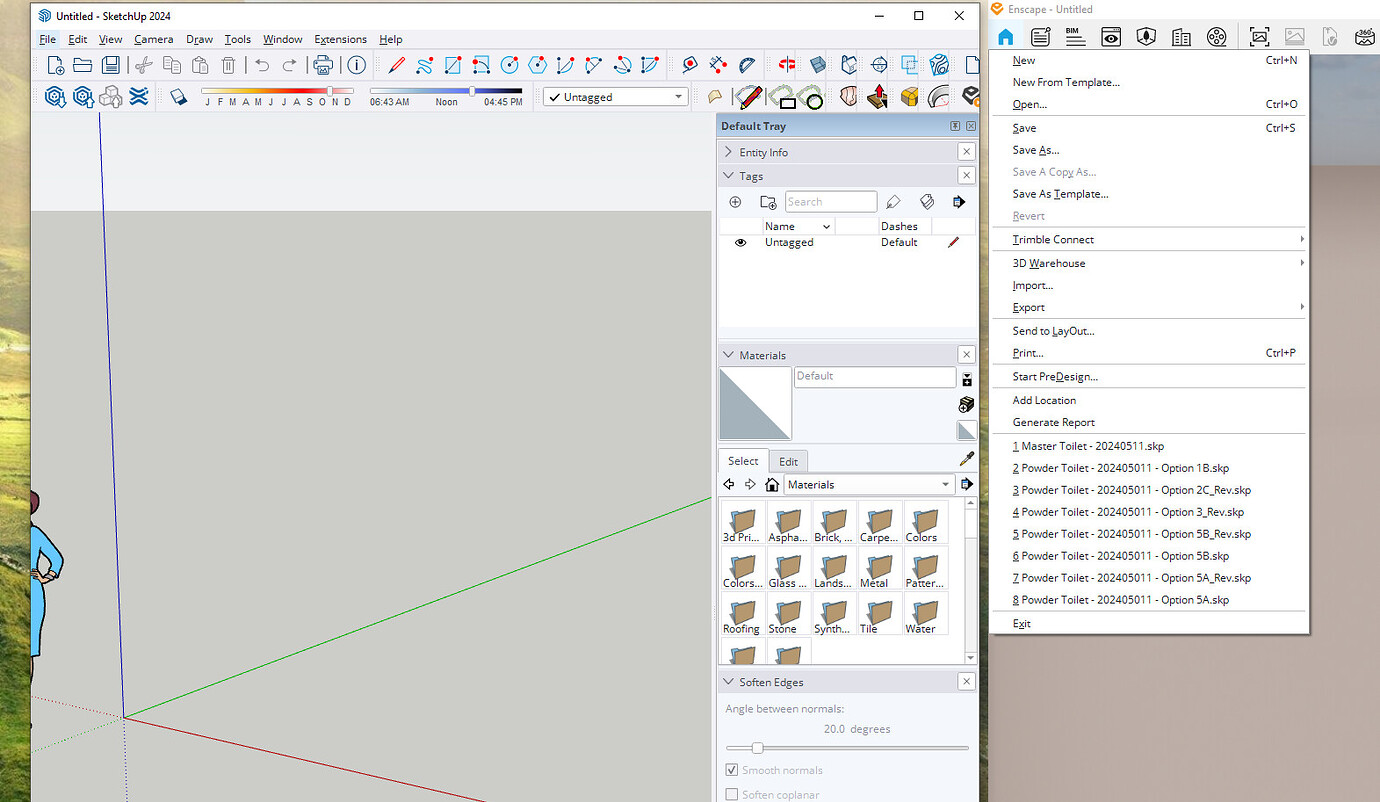Select the Tape Measure tool
The width and height of the screenshot is (1380, 802).
click(x=689, y=65)
